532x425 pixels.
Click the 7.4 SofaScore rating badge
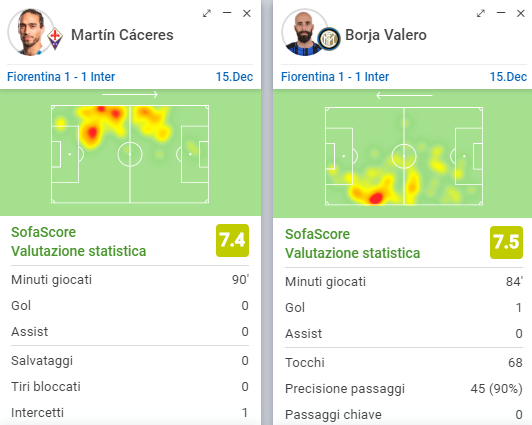click(x=232, y=240)
